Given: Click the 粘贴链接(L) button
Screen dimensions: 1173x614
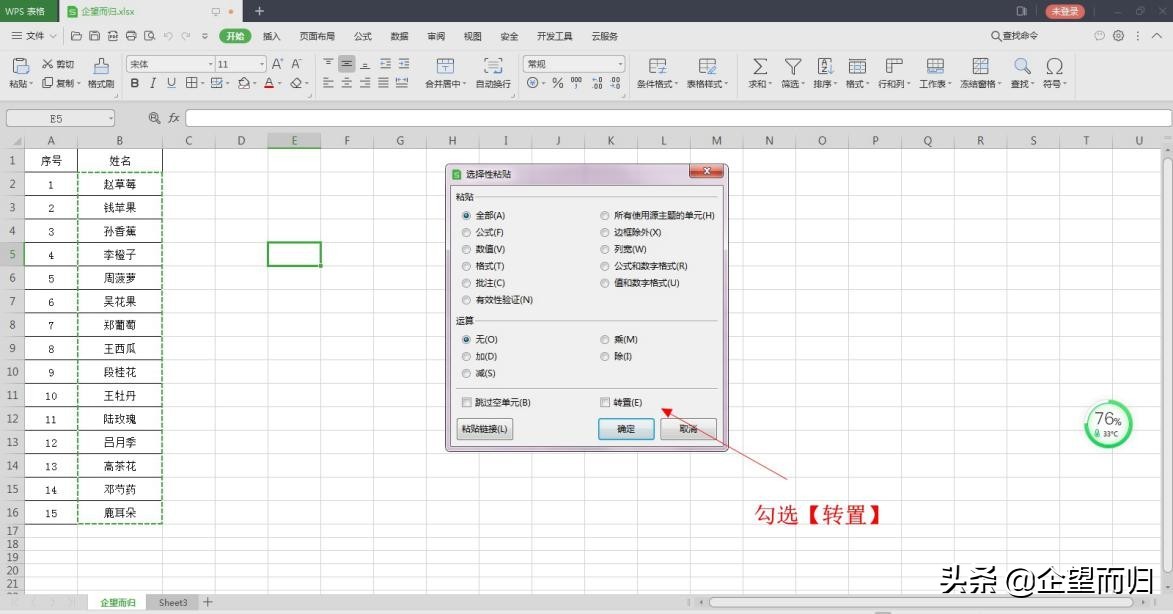Looking at the screenshot, I should point(485,429).
